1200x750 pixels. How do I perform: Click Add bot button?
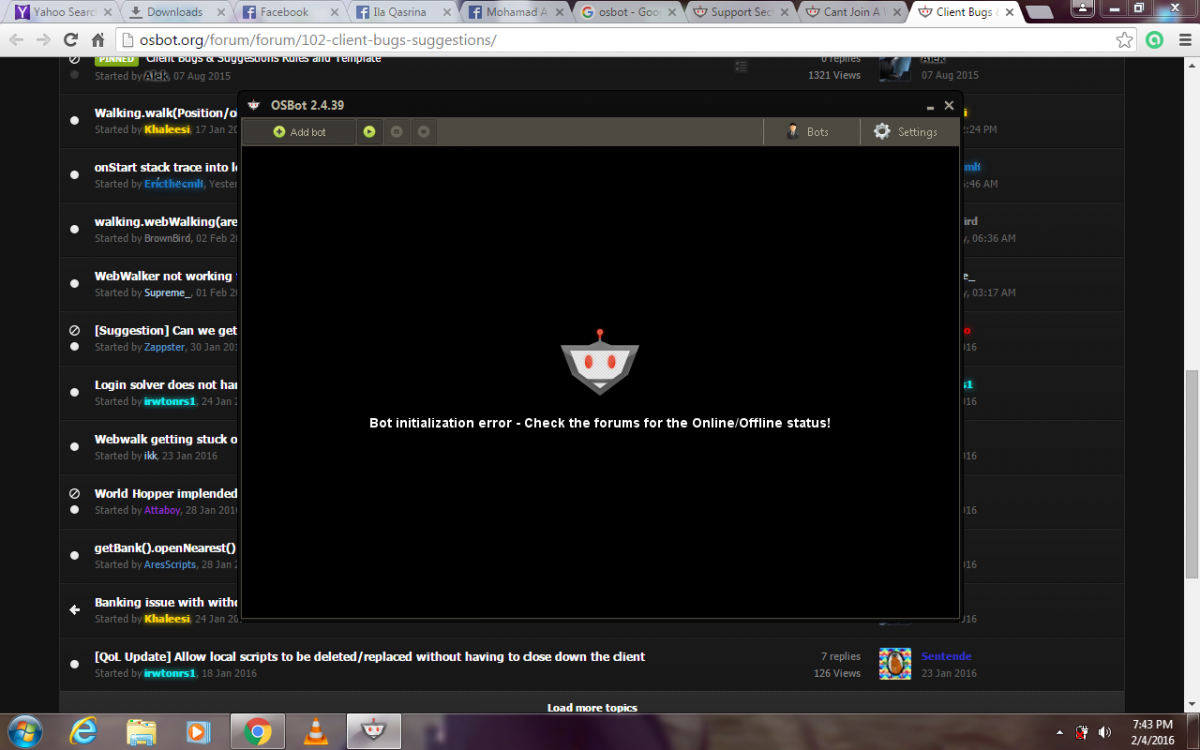[299, 132]
